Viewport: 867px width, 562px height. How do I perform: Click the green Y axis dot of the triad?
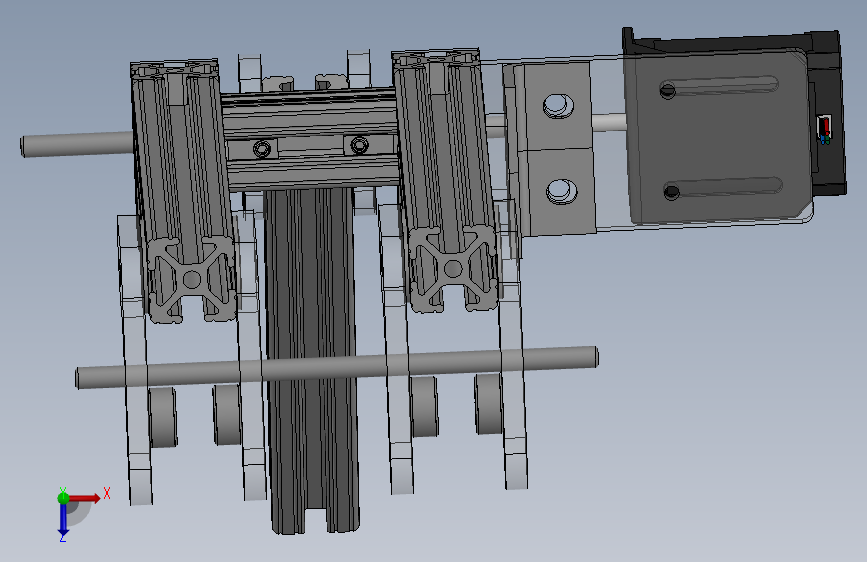pos(63,498)
